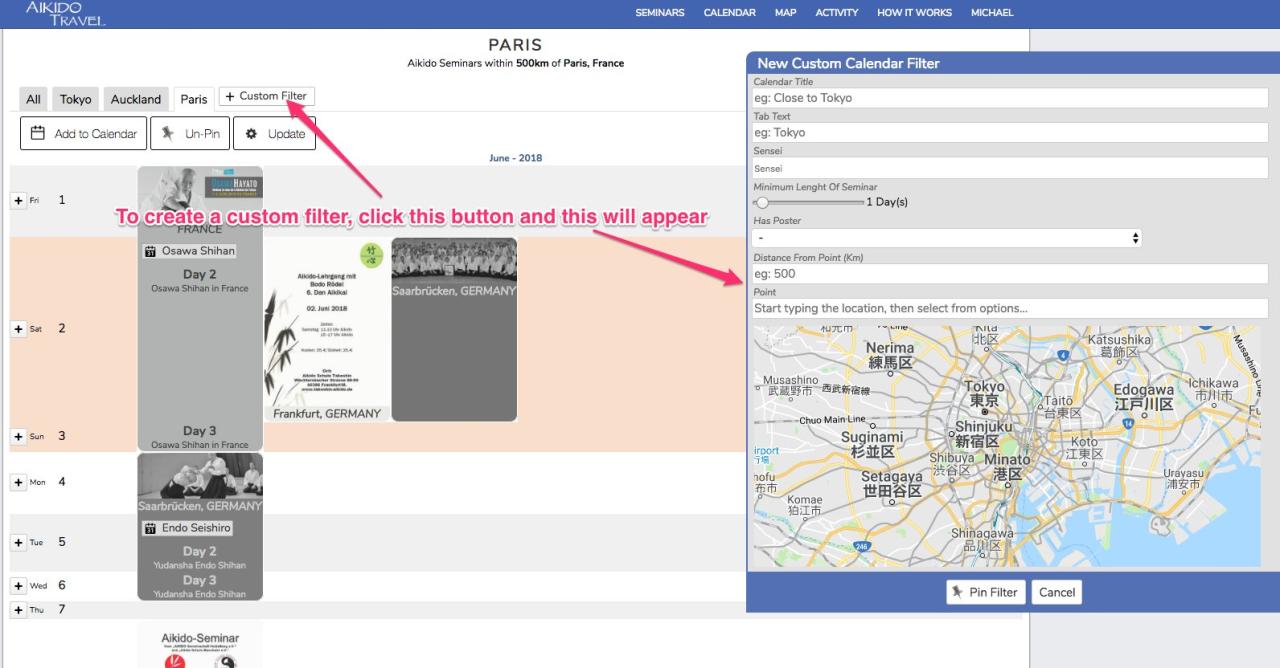Un-Pin the Paris calendar filter
The image size is (1280, 668).
coord(190,133)
